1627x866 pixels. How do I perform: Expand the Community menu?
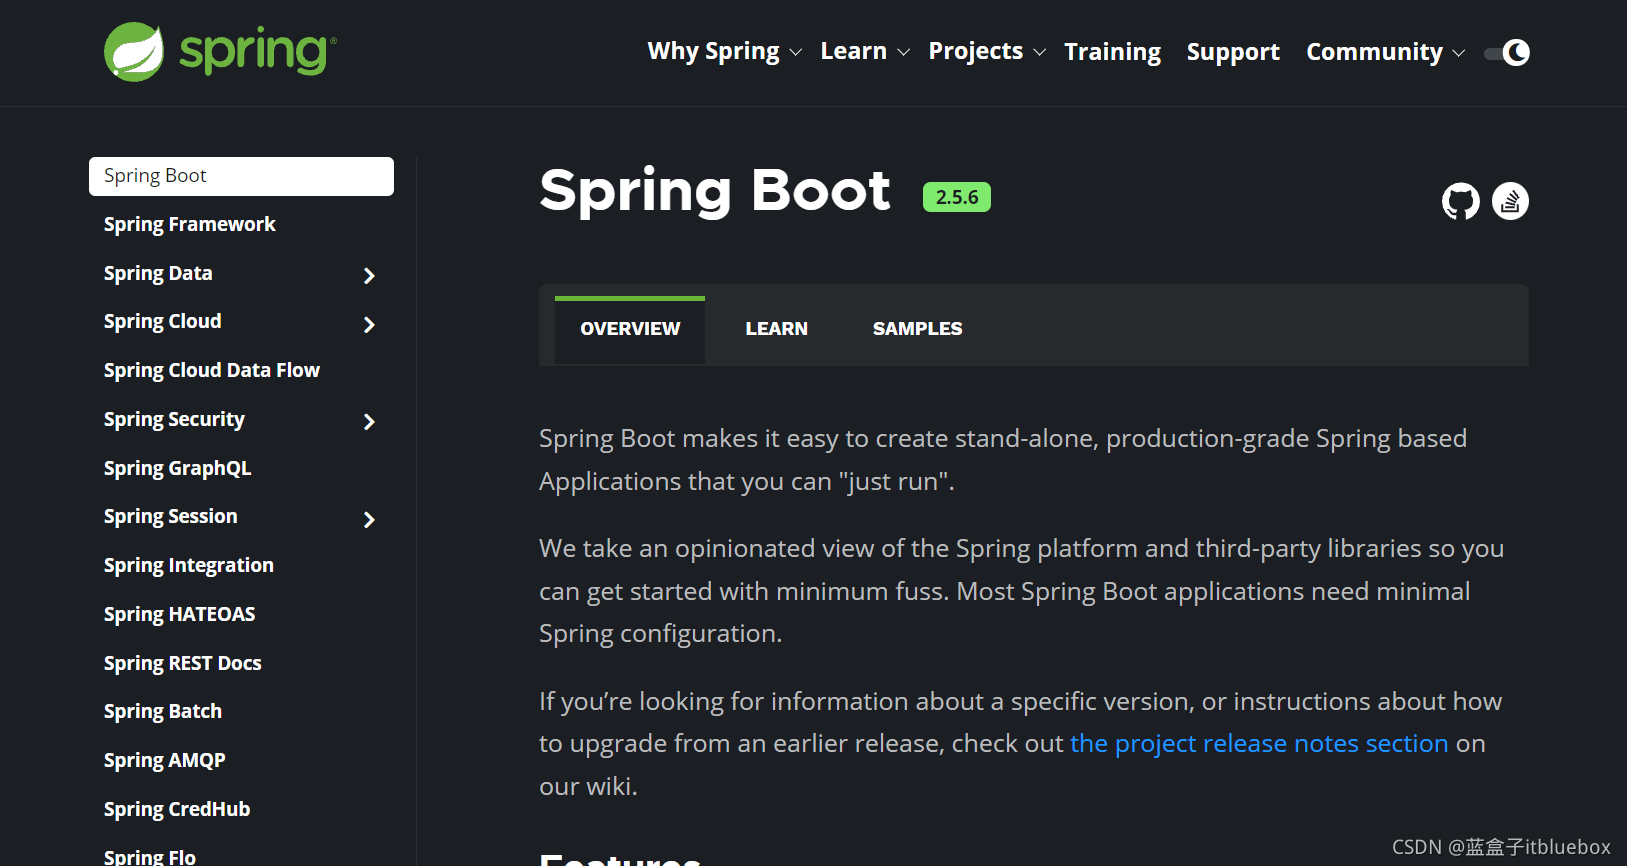[x=1385, y=52]
